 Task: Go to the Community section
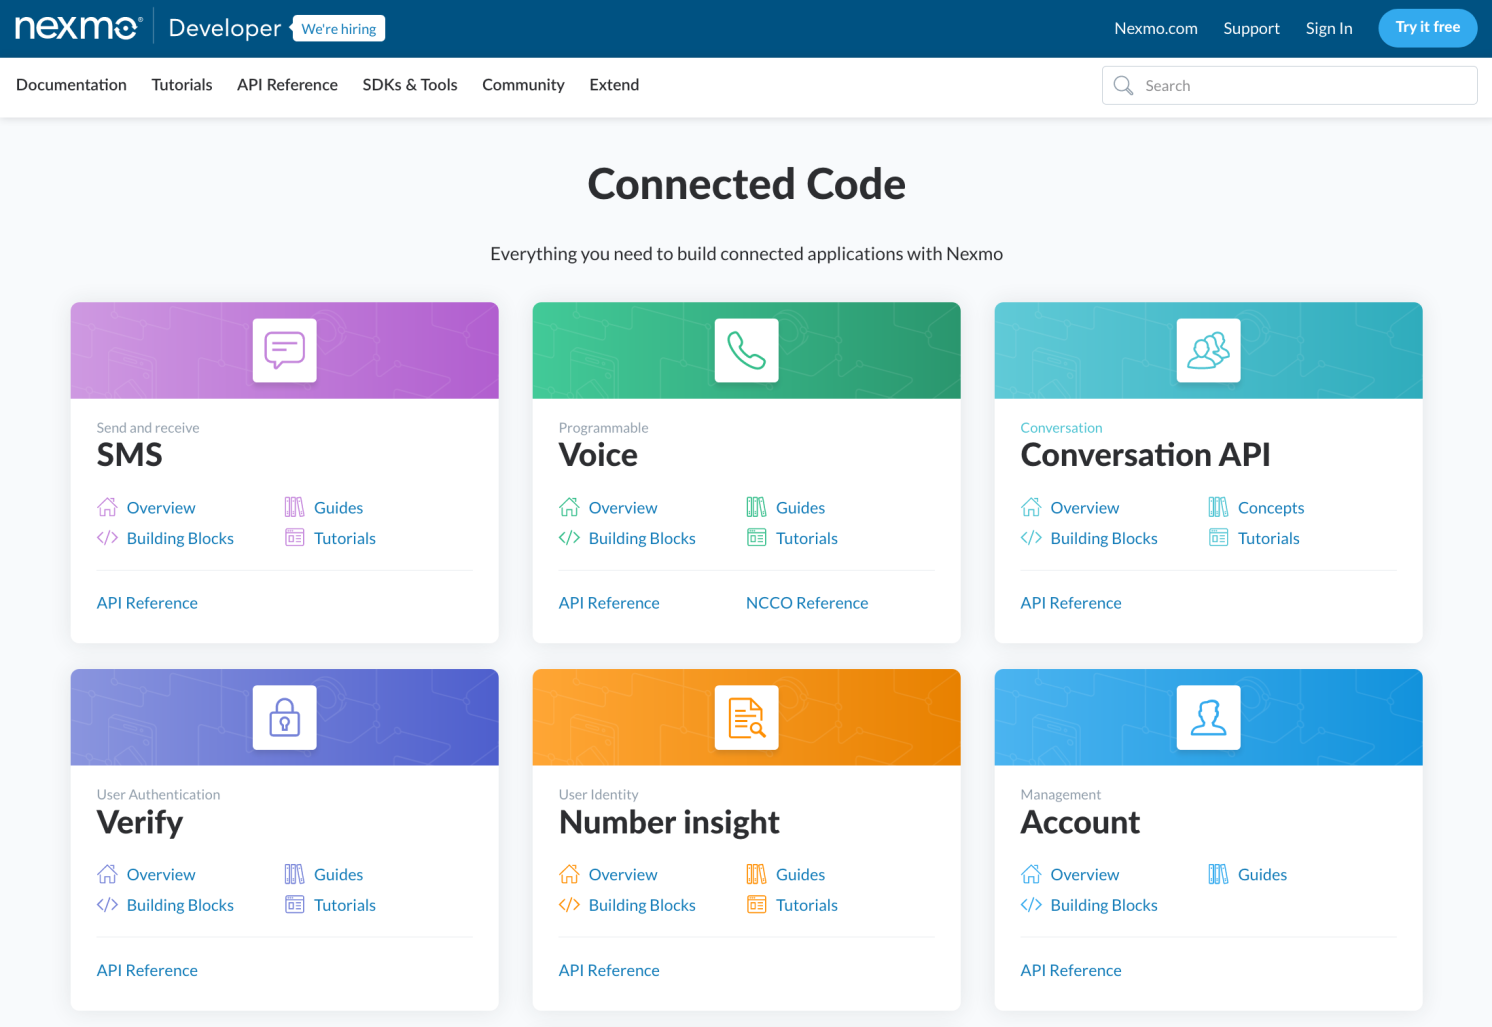[523, 85]
